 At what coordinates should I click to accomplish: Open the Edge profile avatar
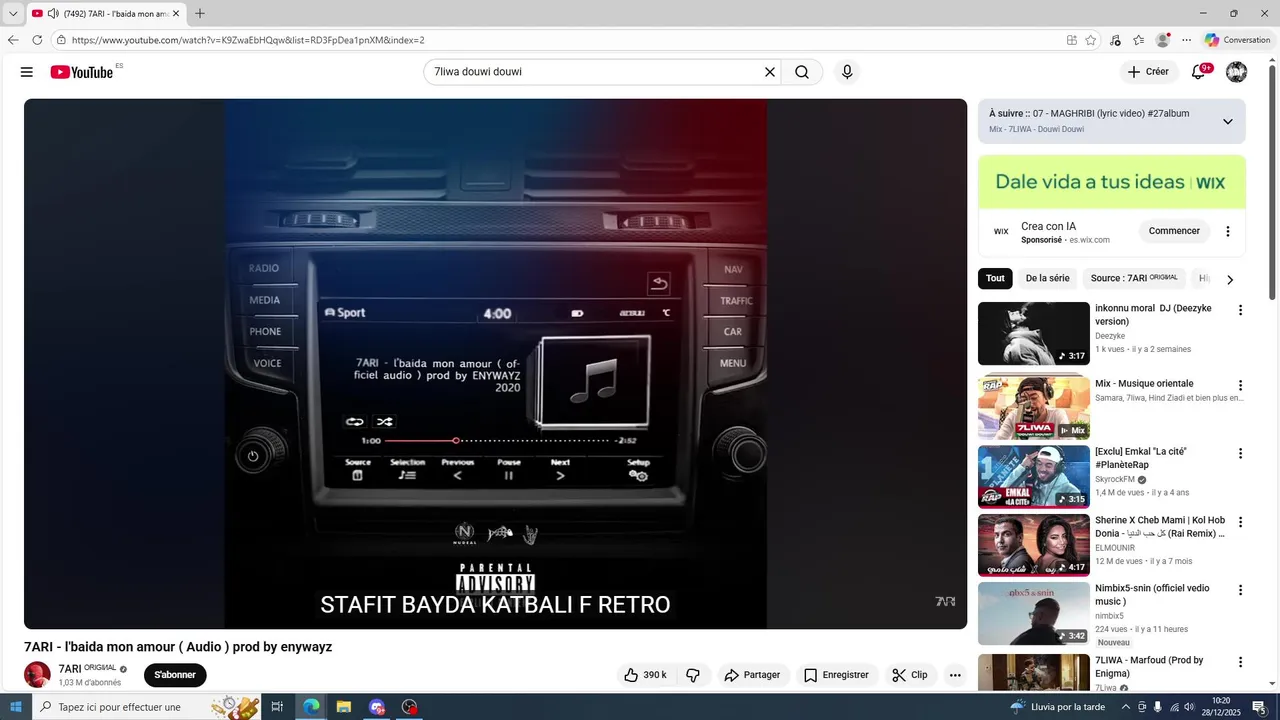point(1162,40)
